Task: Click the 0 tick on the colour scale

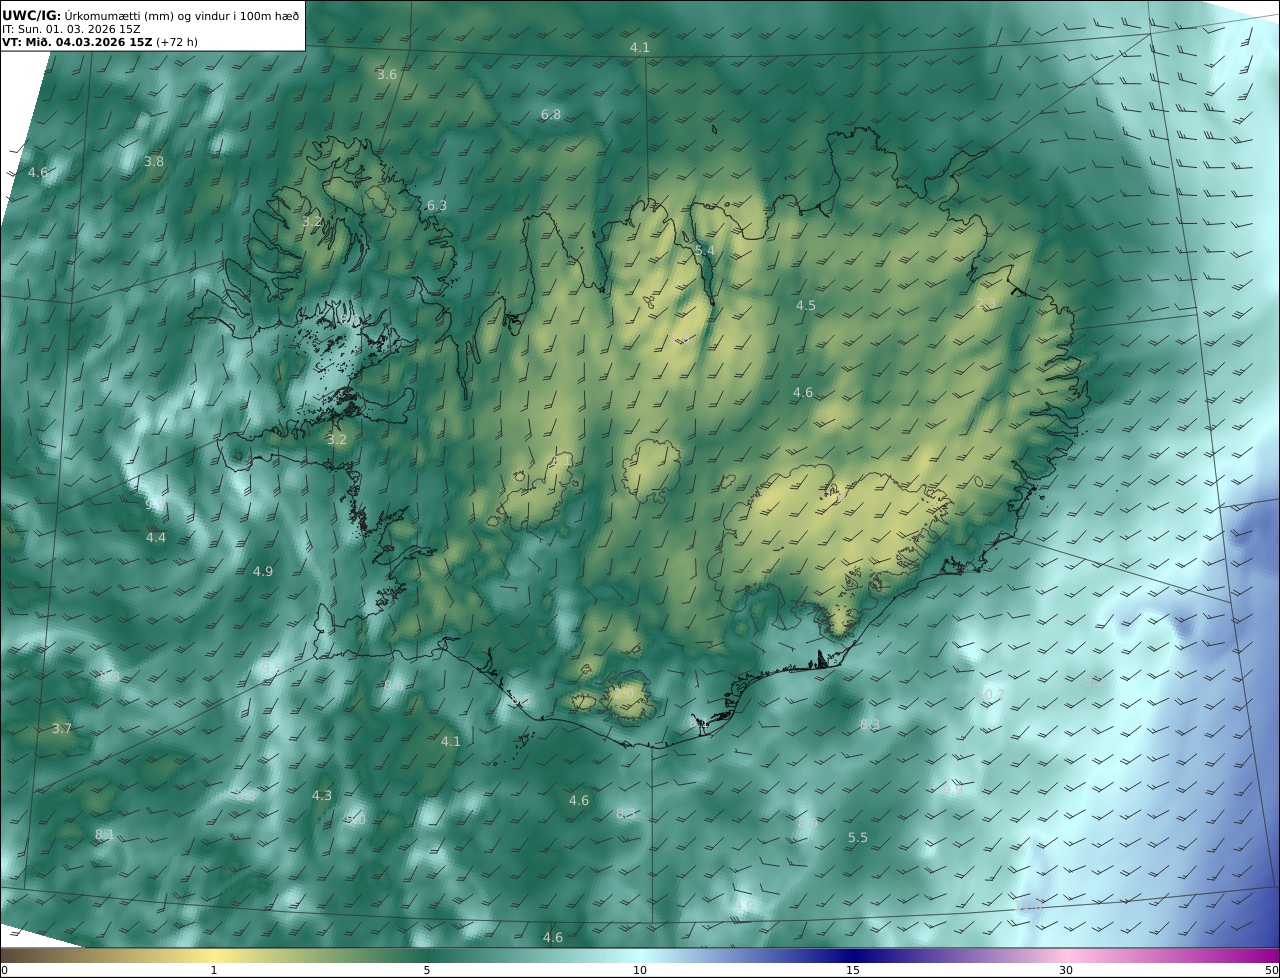Action: tap(4, 971)
